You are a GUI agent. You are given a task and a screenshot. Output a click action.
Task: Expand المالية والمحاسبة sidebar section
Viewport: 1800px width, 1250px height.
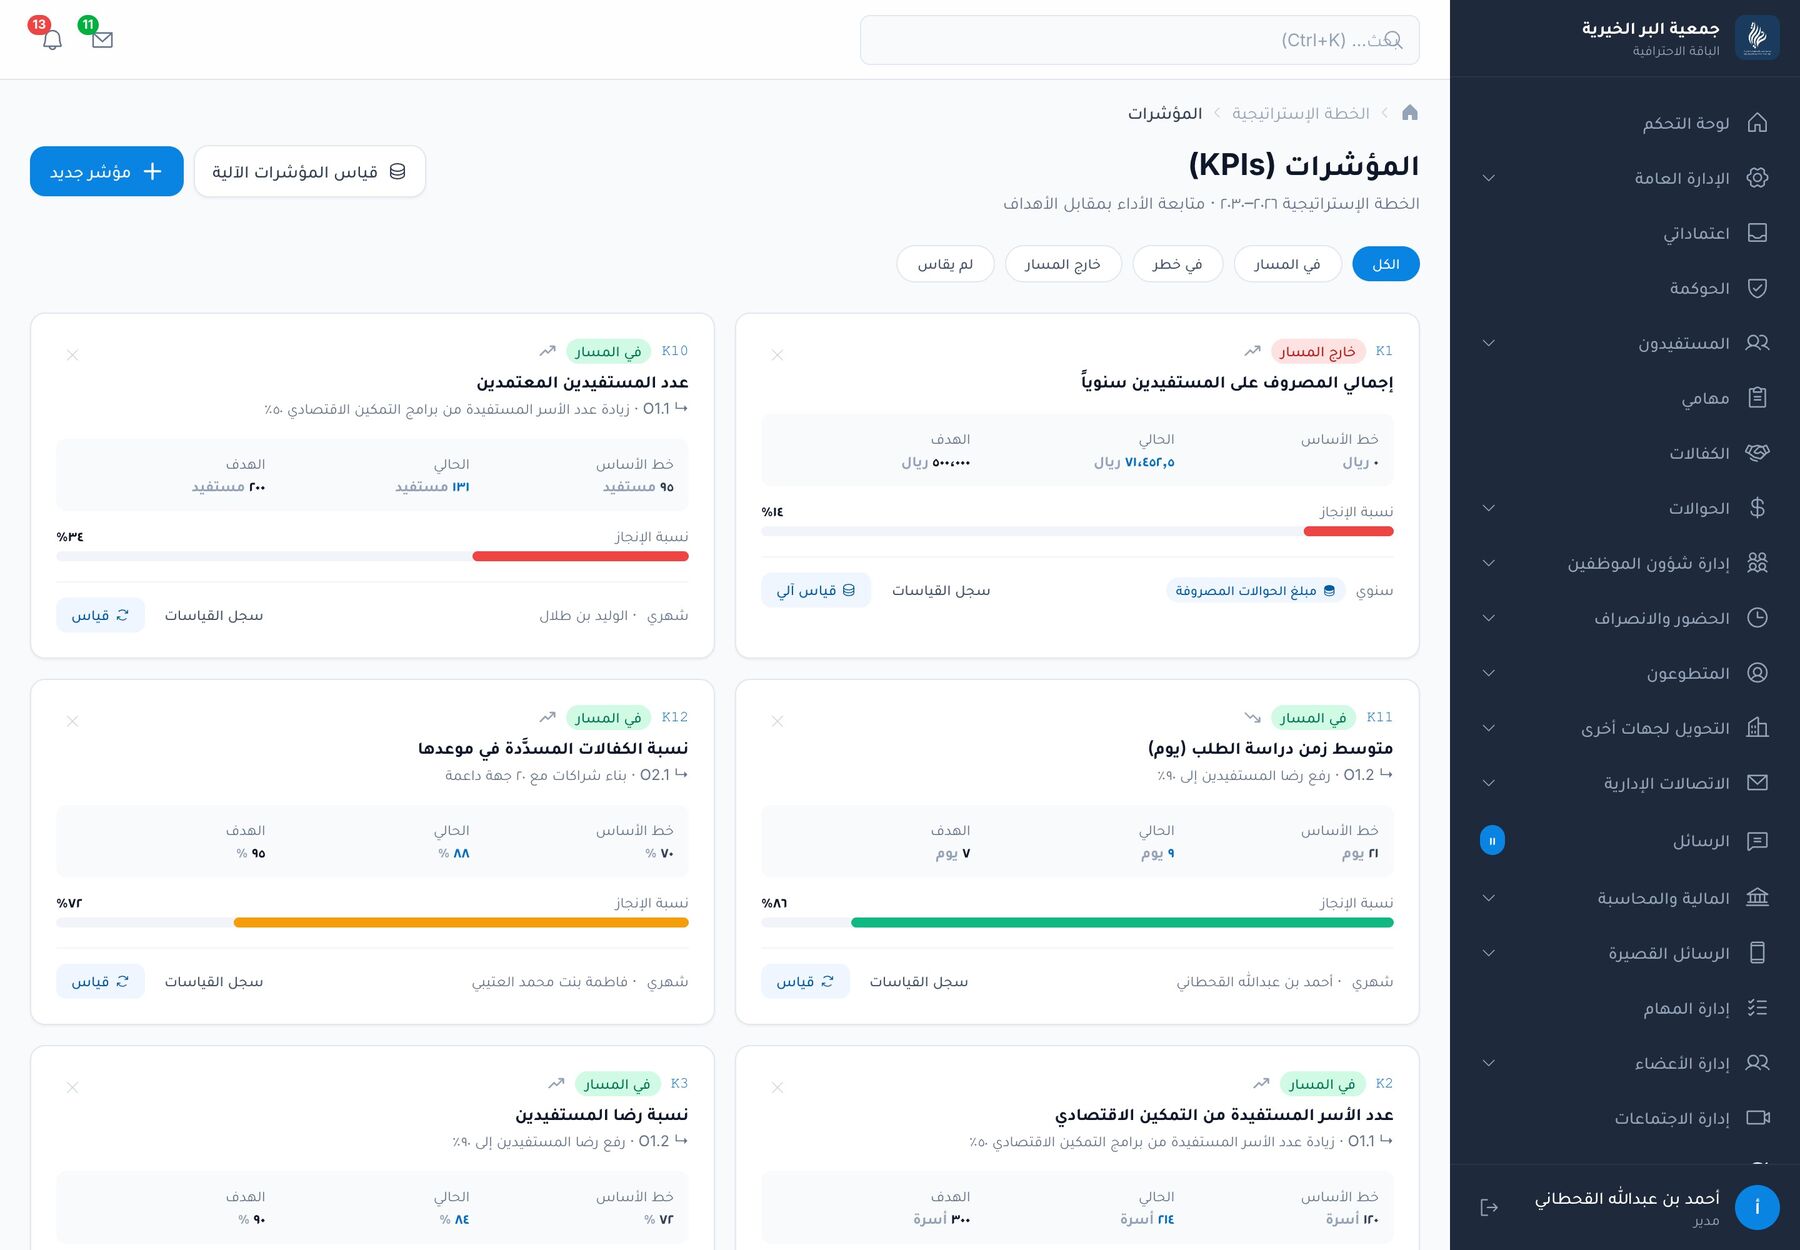pos(1489,898)
